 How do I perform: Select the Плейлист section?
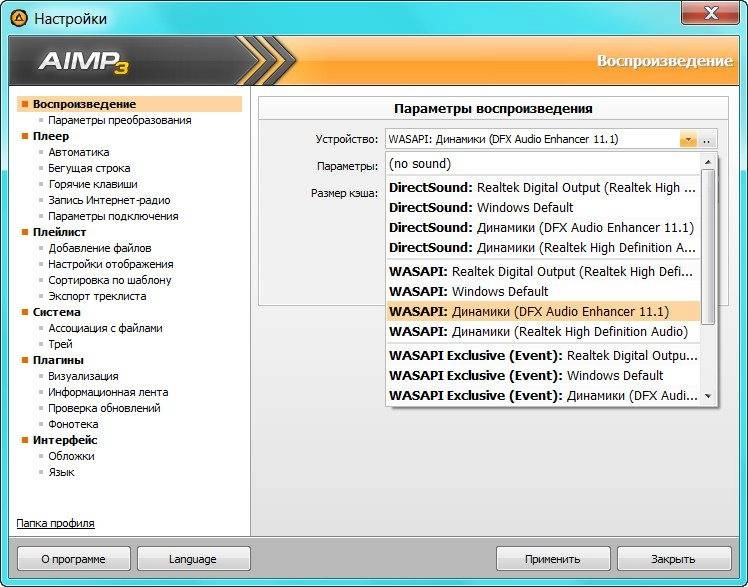[59, 232]
